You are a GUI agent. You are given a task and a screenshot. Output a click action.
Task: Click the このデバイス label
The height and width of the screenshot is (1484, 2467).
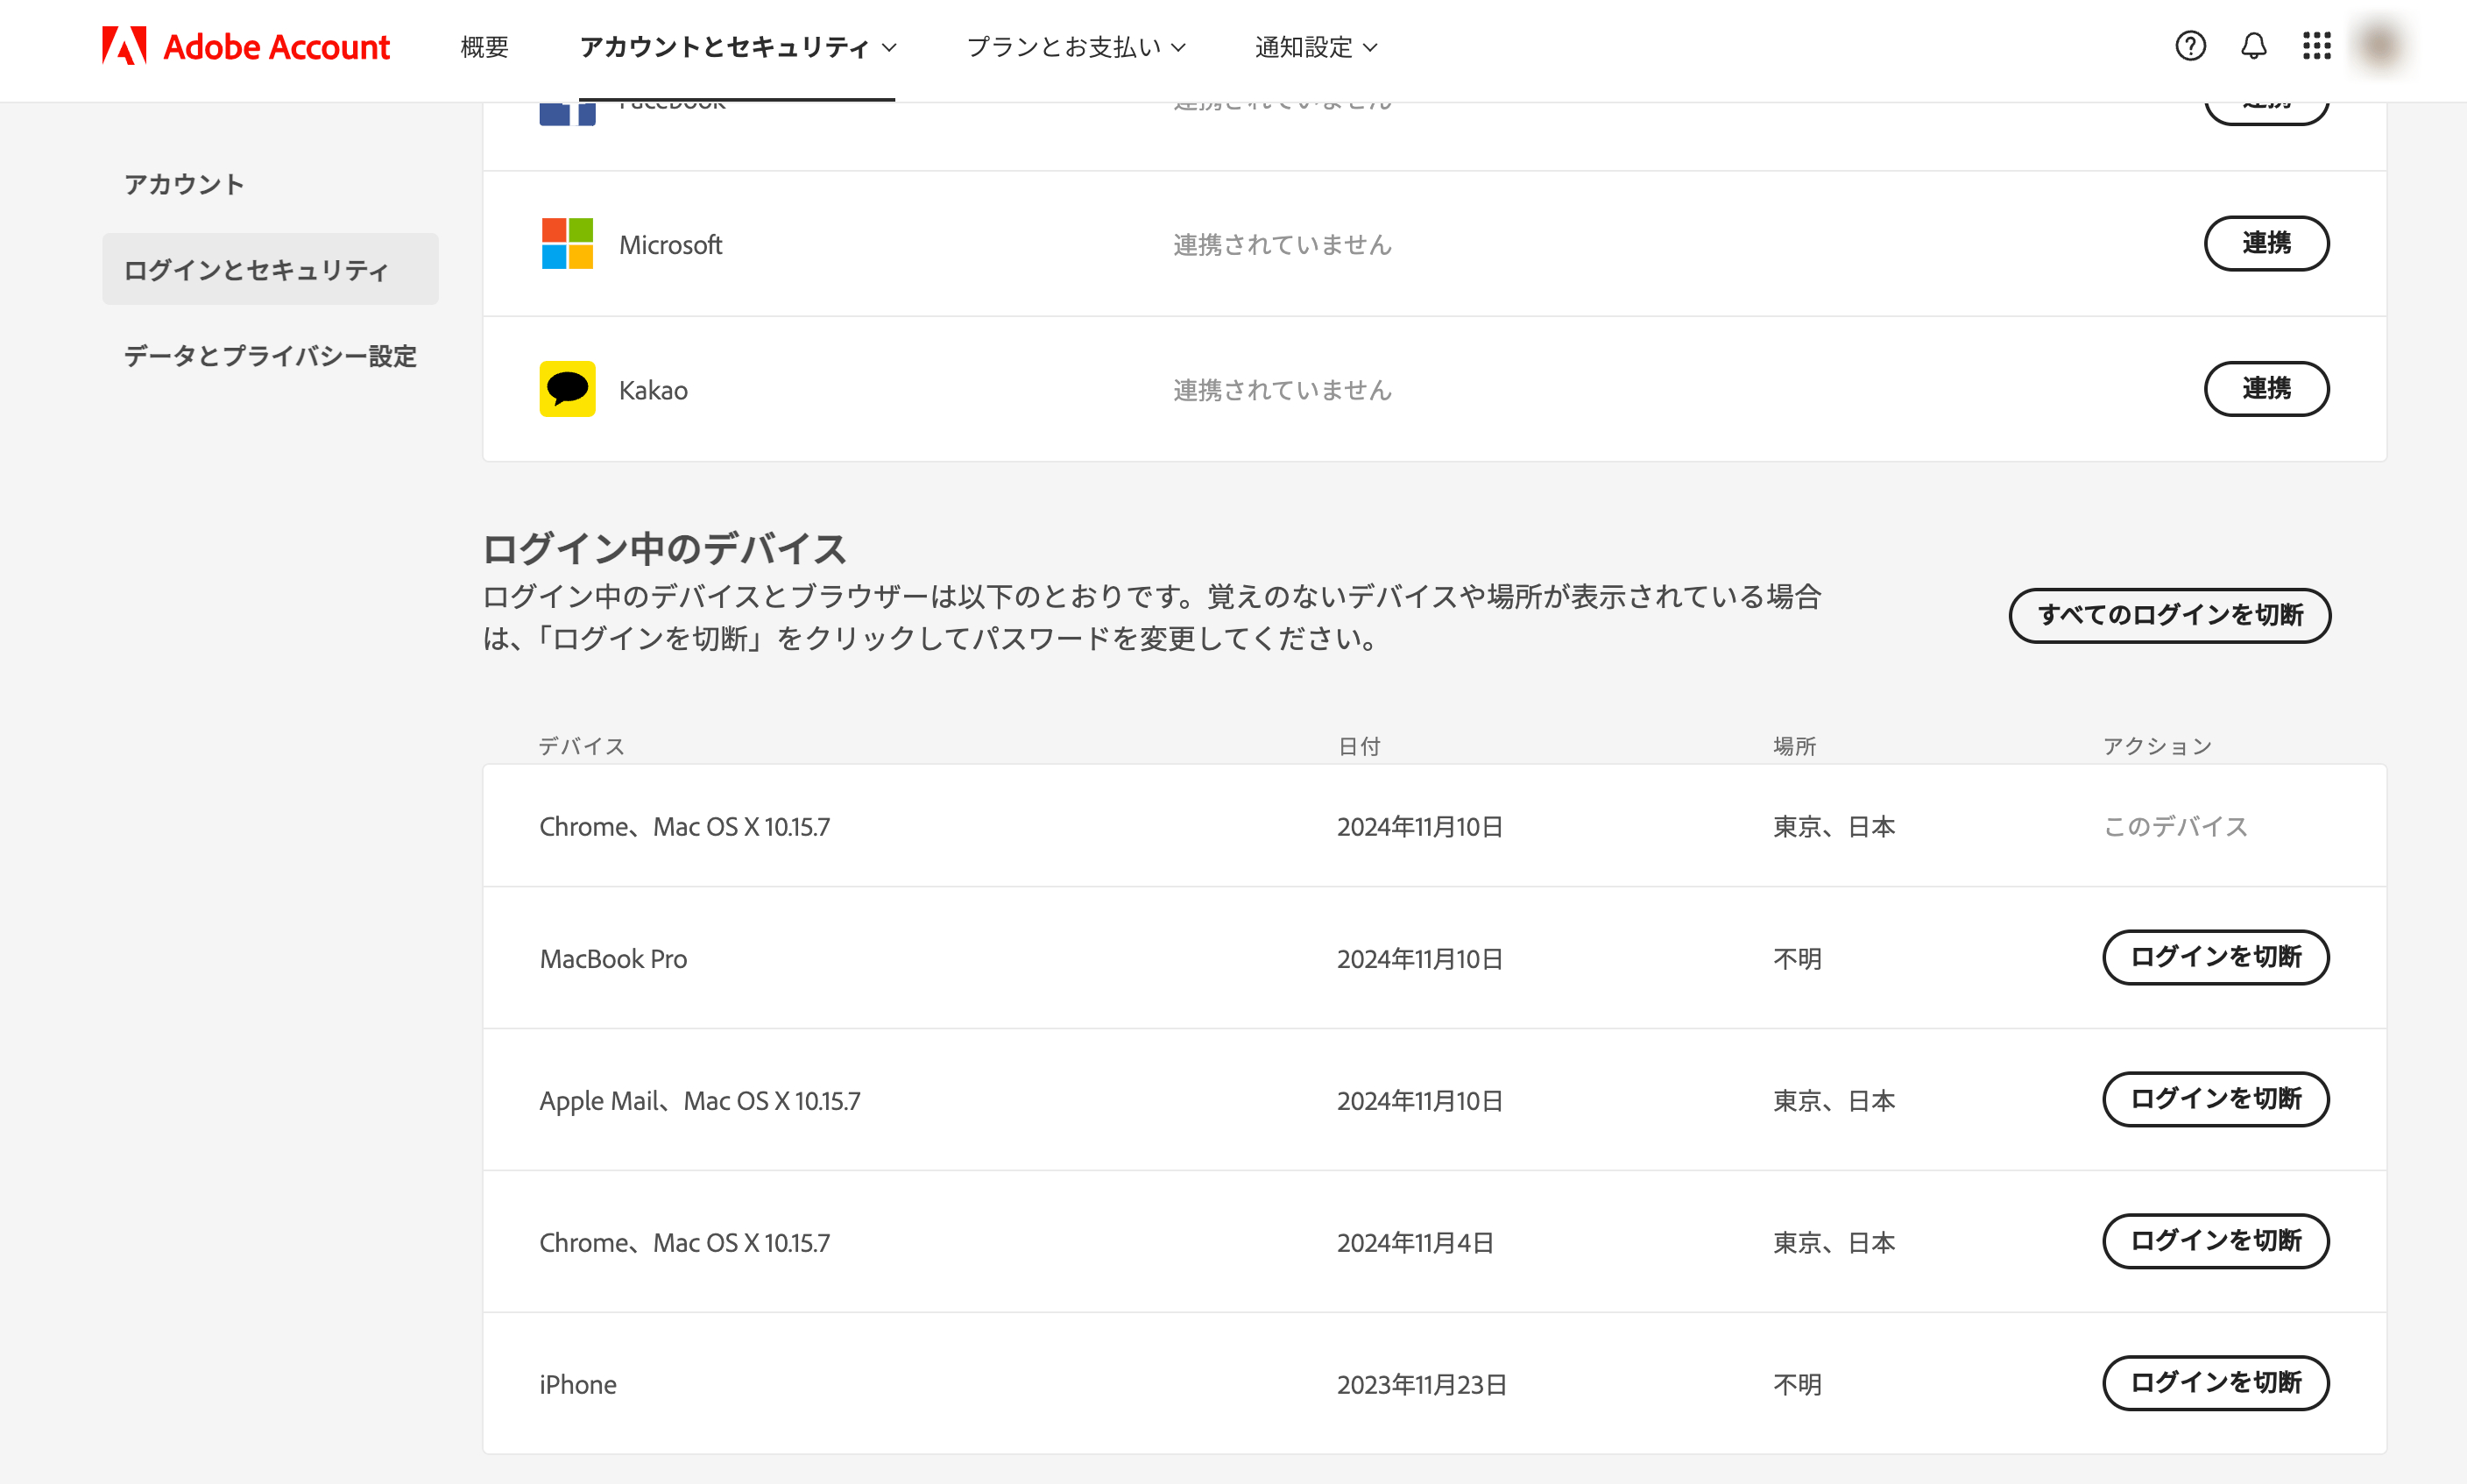pyautogui.click(x=2175, y=826)
